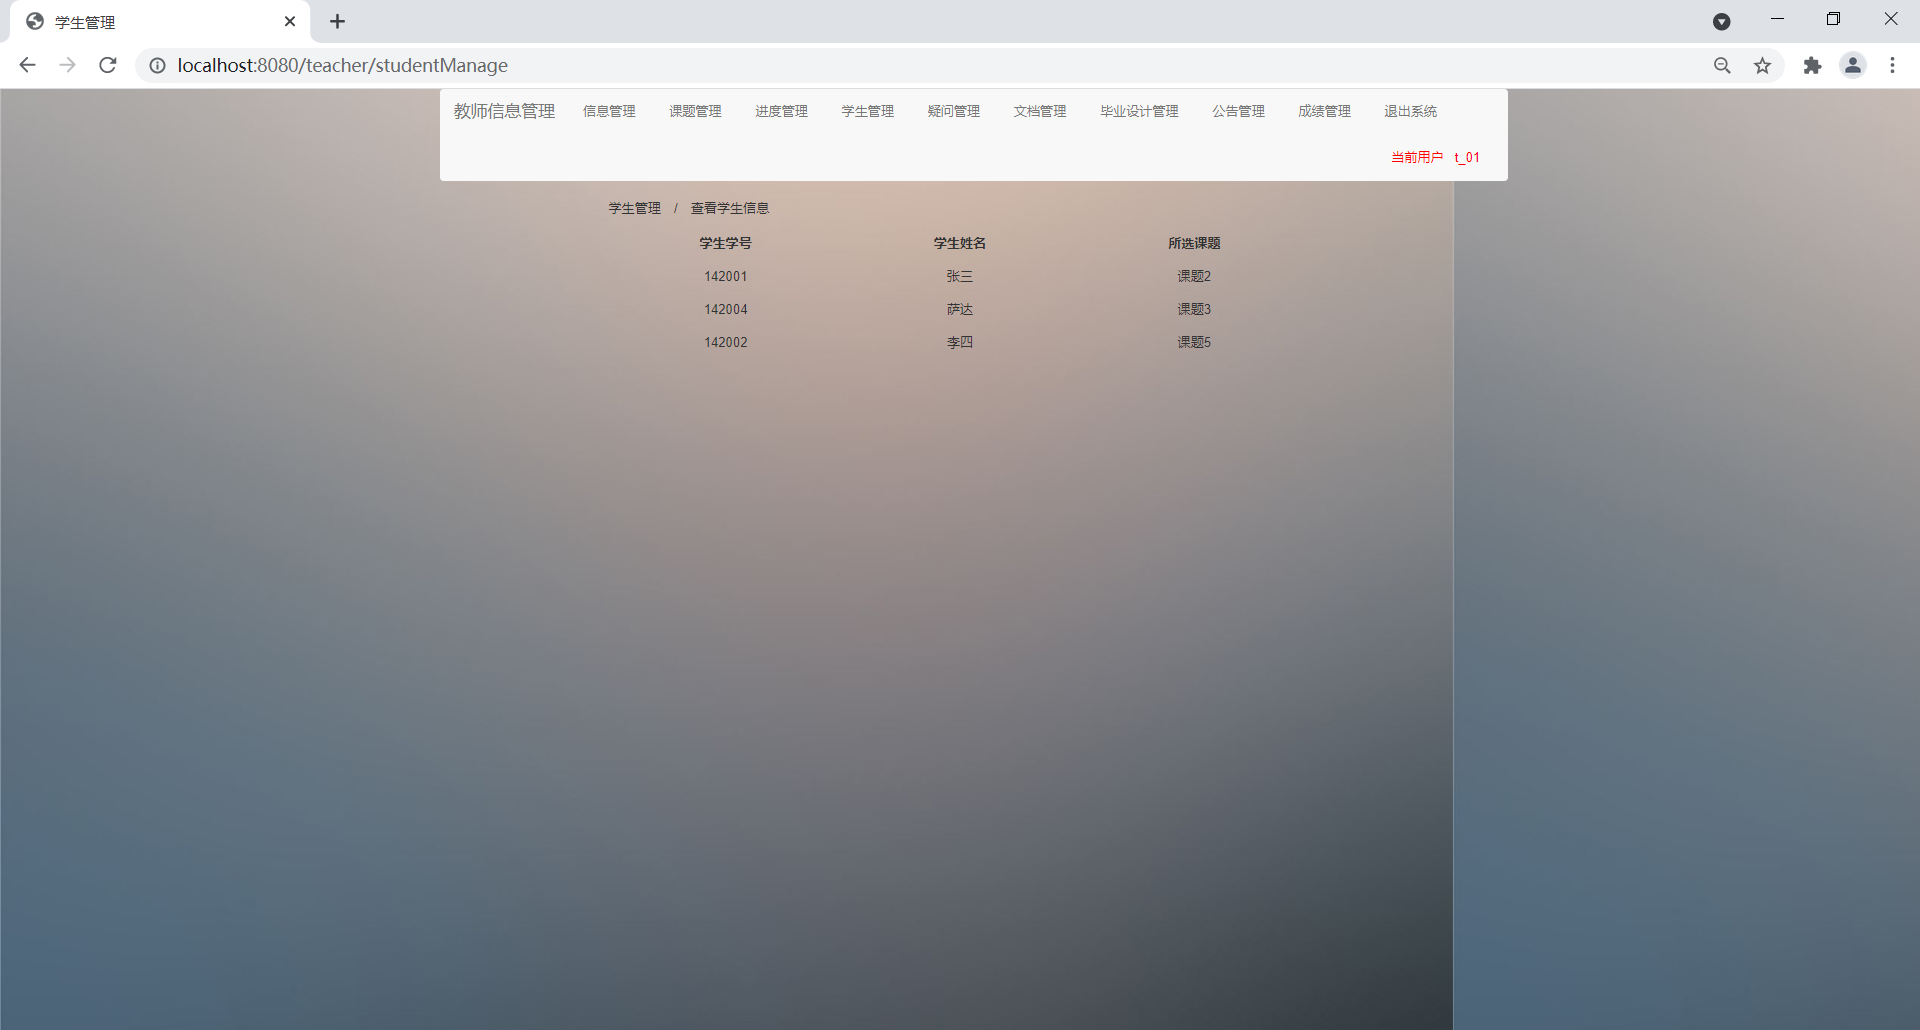Select the student name 萨达
This screenshot has width=1920, height=1030.
coord(960,309)
